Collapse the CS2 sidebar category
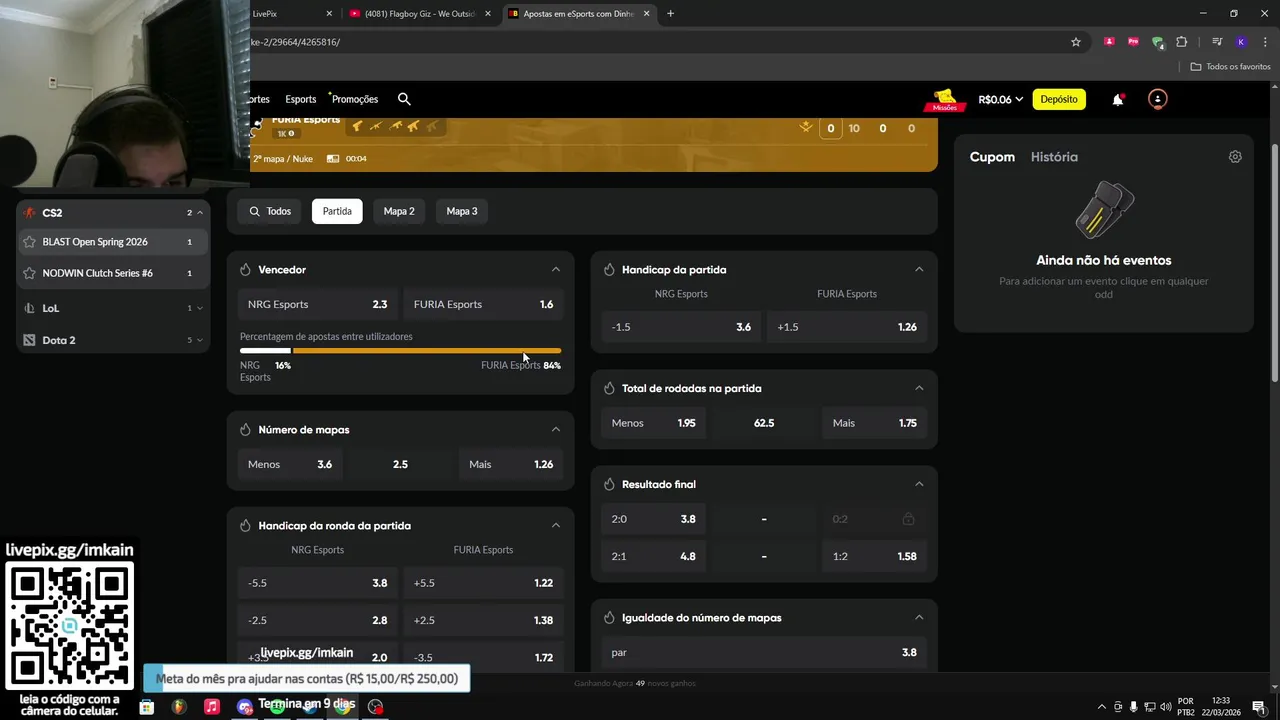 click(x=199, y=212)
